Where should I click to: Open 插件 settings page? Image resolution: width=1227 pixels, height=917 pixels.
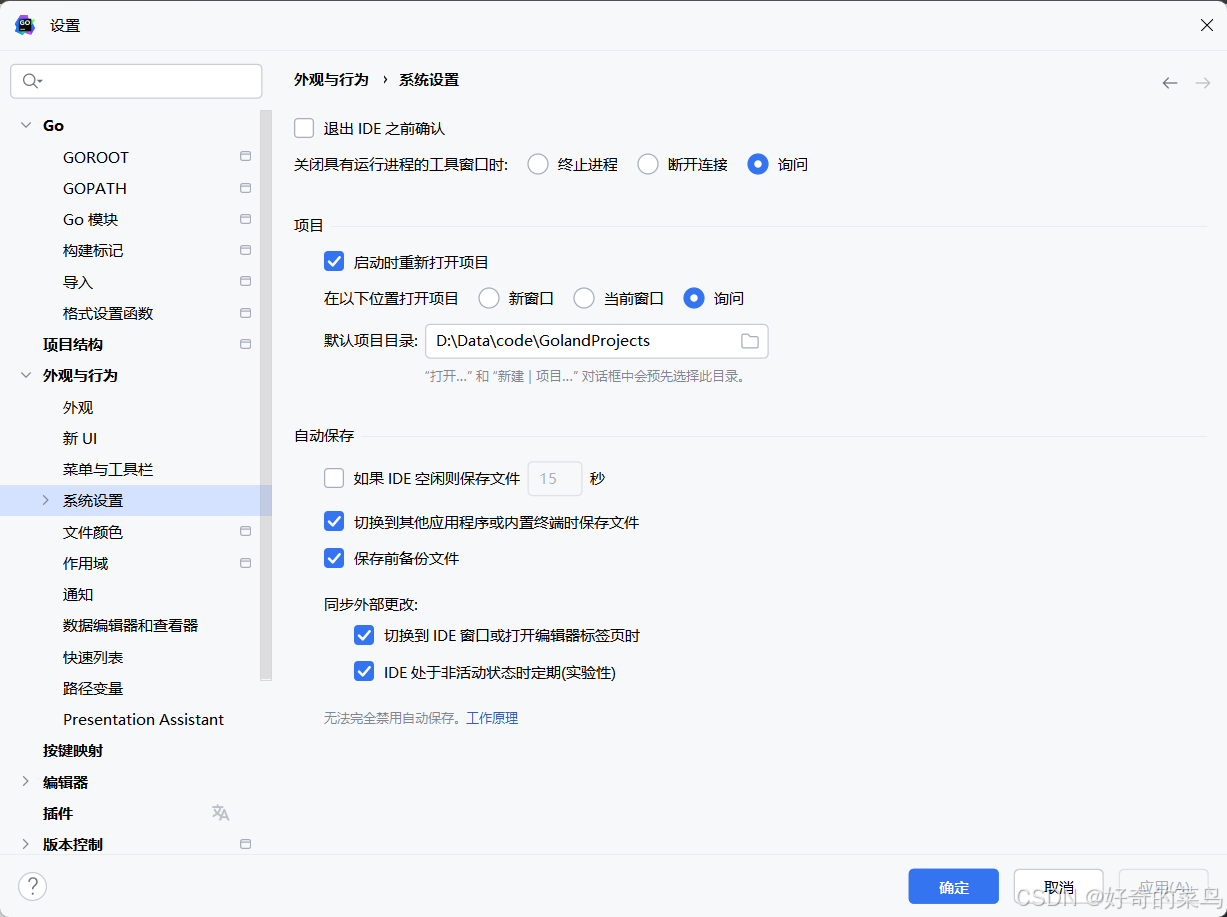58,813
